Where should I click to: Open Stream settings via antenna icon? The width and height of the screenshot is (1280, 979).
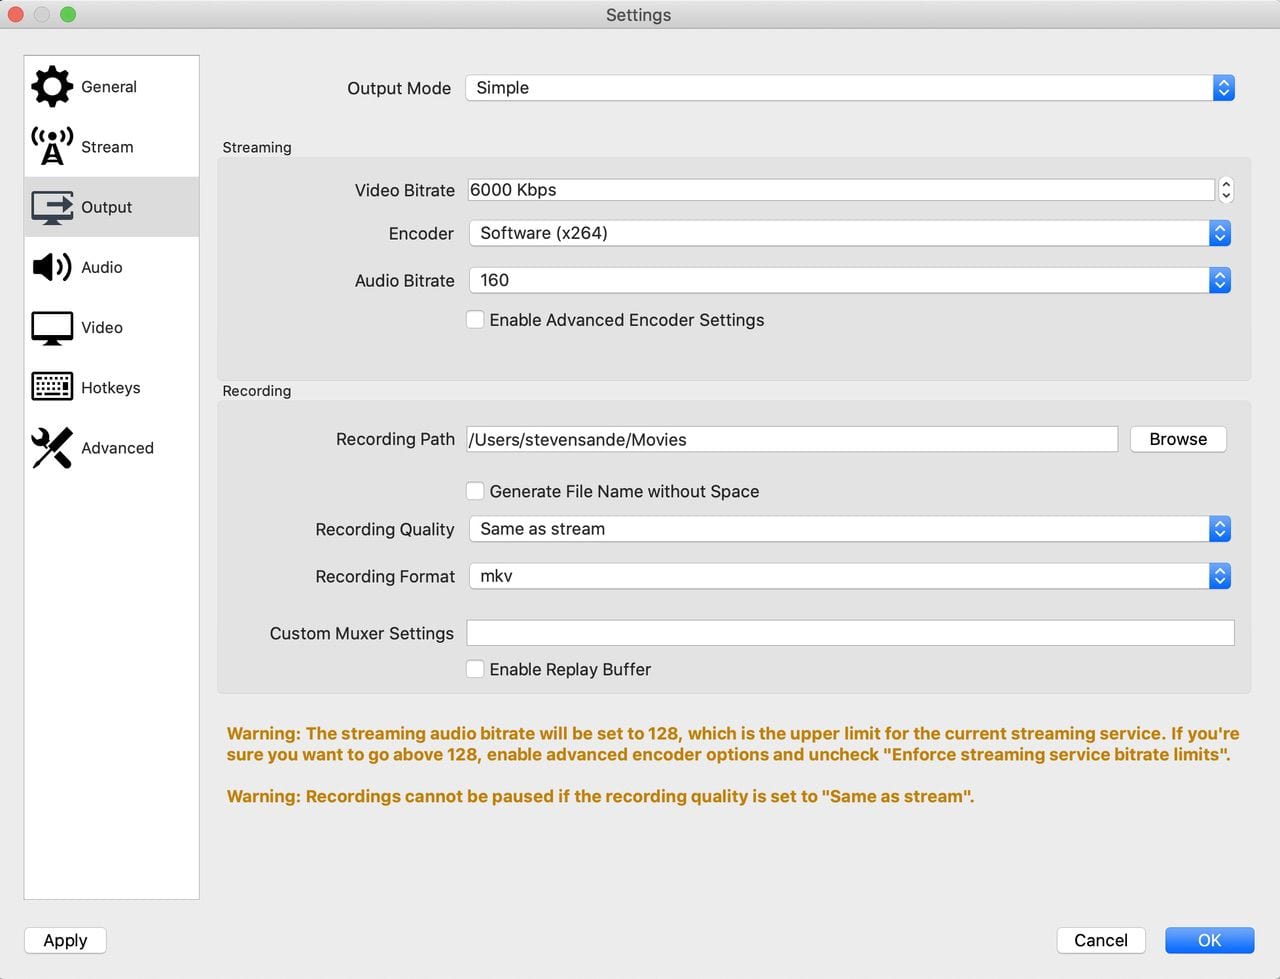pyautogui.click(x=52, y=147)
